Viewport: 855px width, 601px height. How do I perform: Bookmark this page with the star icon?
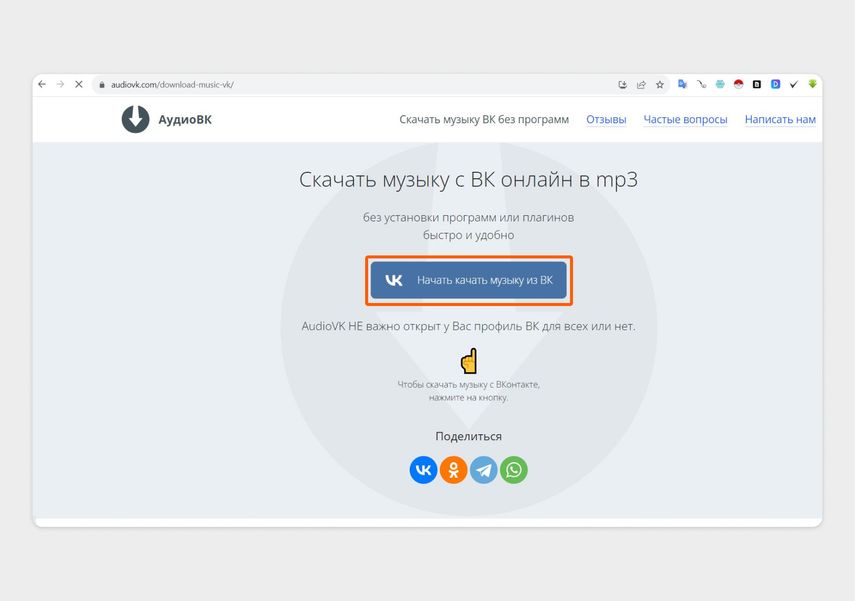click(660, 85)
